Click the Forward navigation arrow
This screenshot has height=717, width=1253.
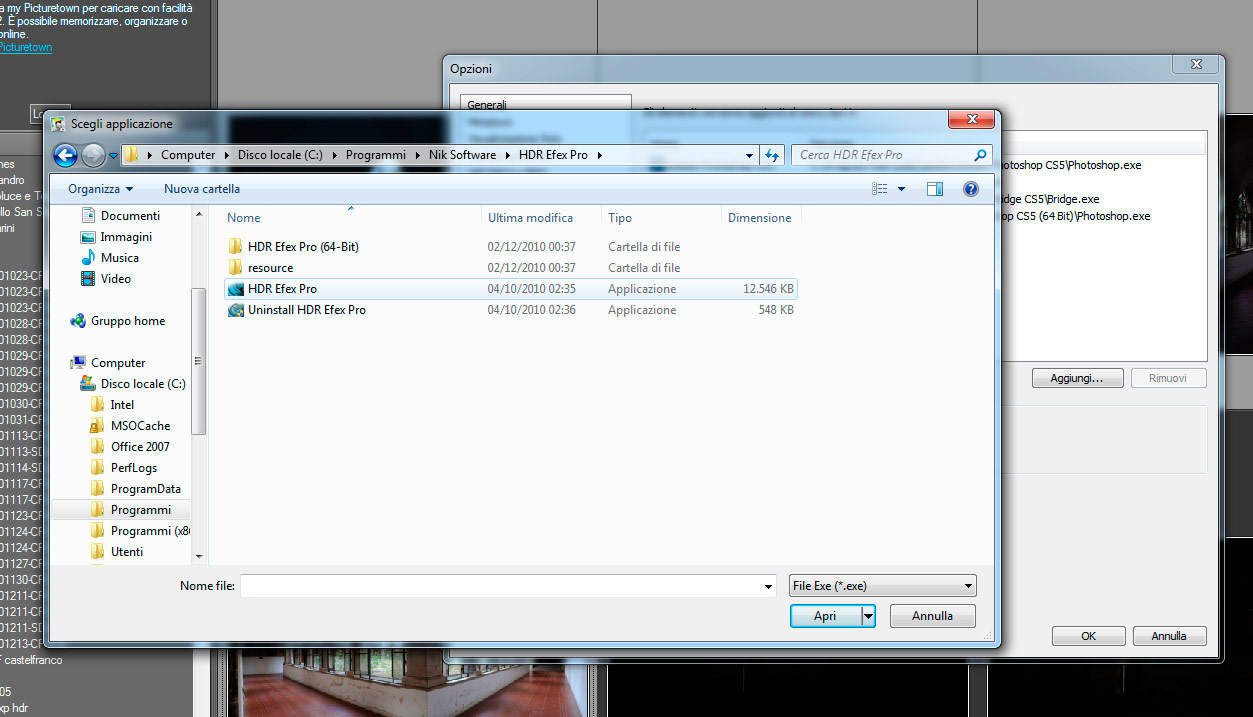(93, 155)
